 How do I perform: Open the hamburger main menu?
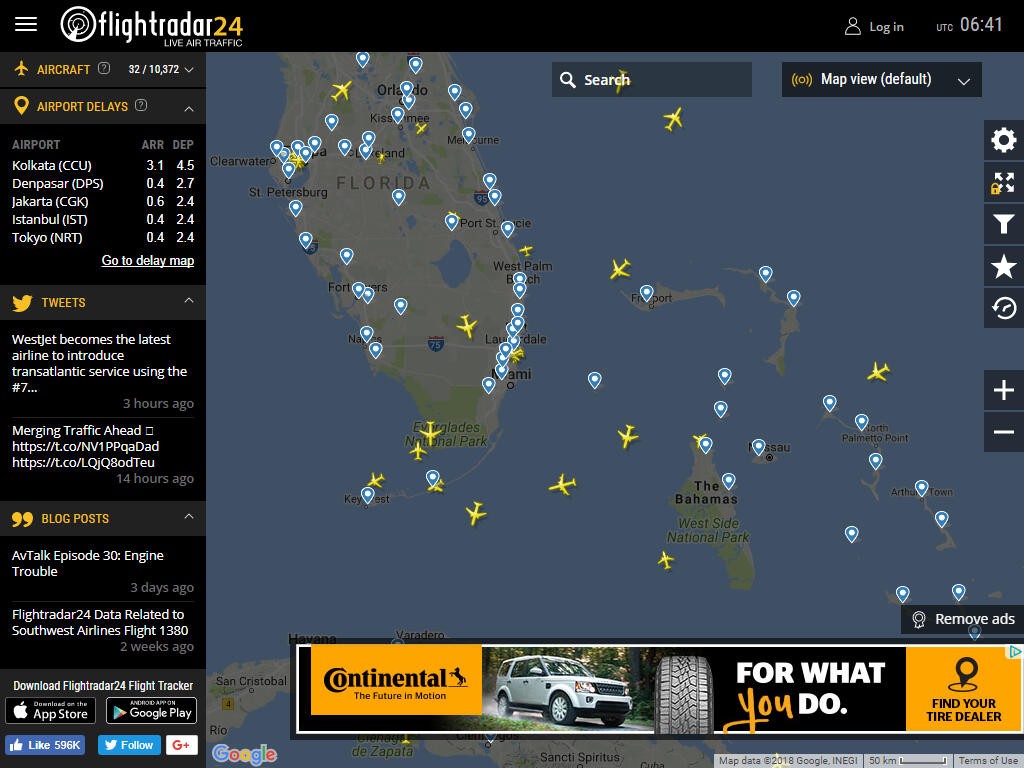(26, 25)
